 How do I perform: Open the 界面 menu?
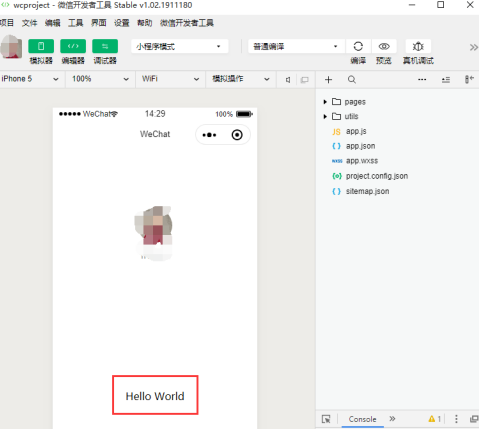coord(99,23)
